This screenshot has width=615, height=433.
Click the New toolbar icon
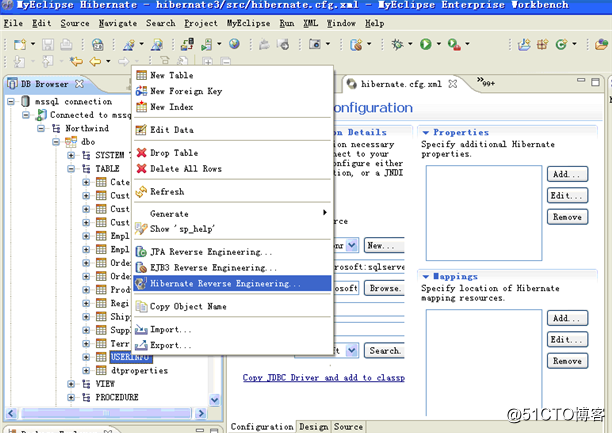pos(20,44)
